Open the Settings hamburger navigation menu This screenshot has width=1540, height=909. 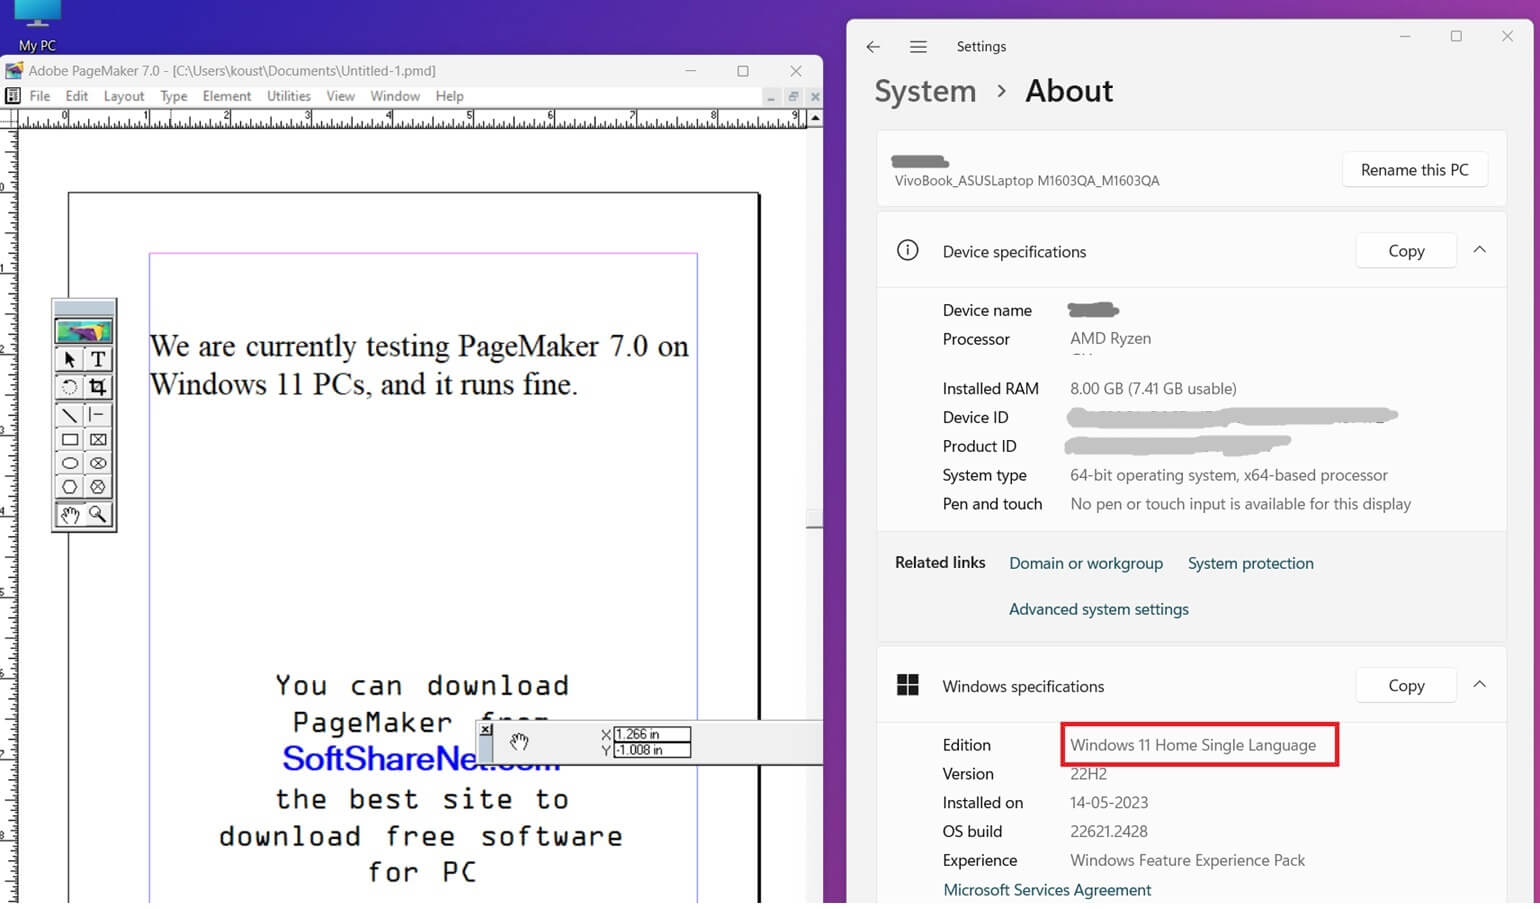tap(918, 47)
